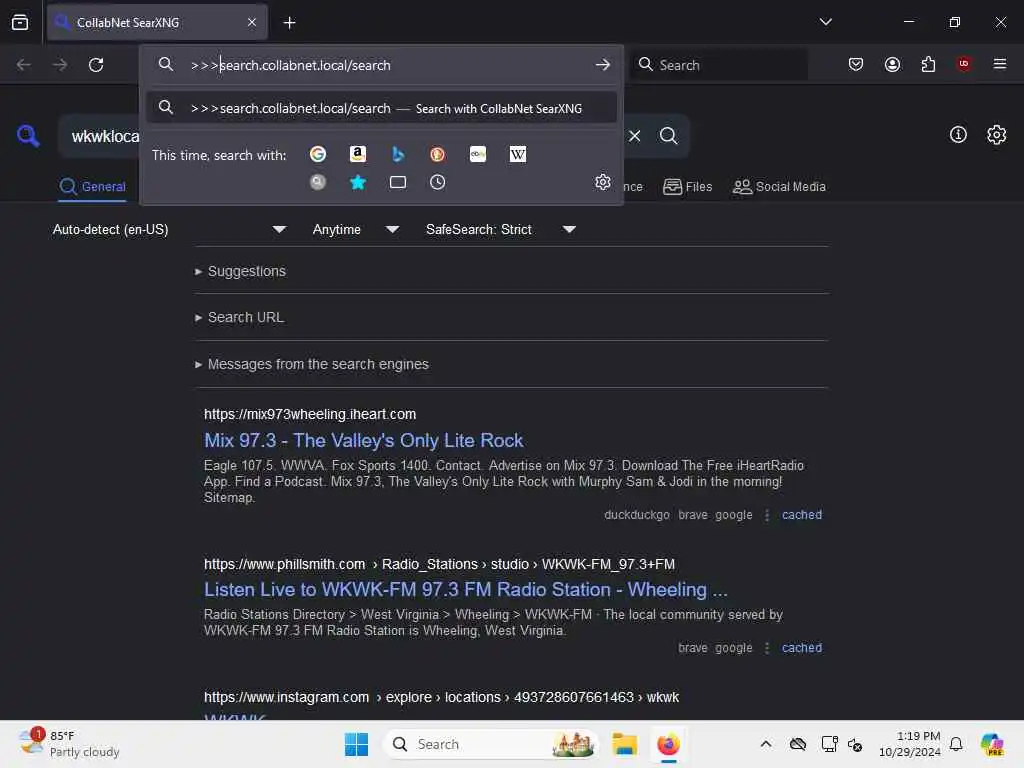Open SearXNG preferences gear icon
This screenshot has height=768, width=1024.
click(997, 135)
